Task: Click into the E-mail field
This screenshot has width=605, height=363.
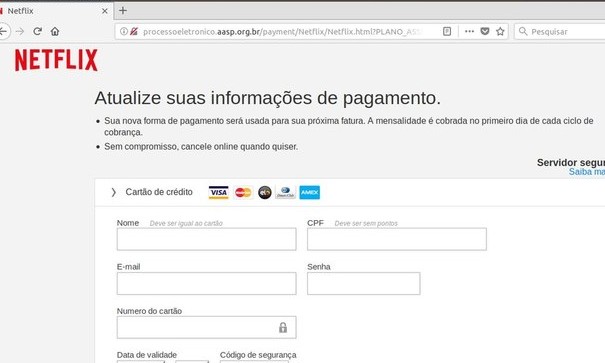Action: point(206,284)
